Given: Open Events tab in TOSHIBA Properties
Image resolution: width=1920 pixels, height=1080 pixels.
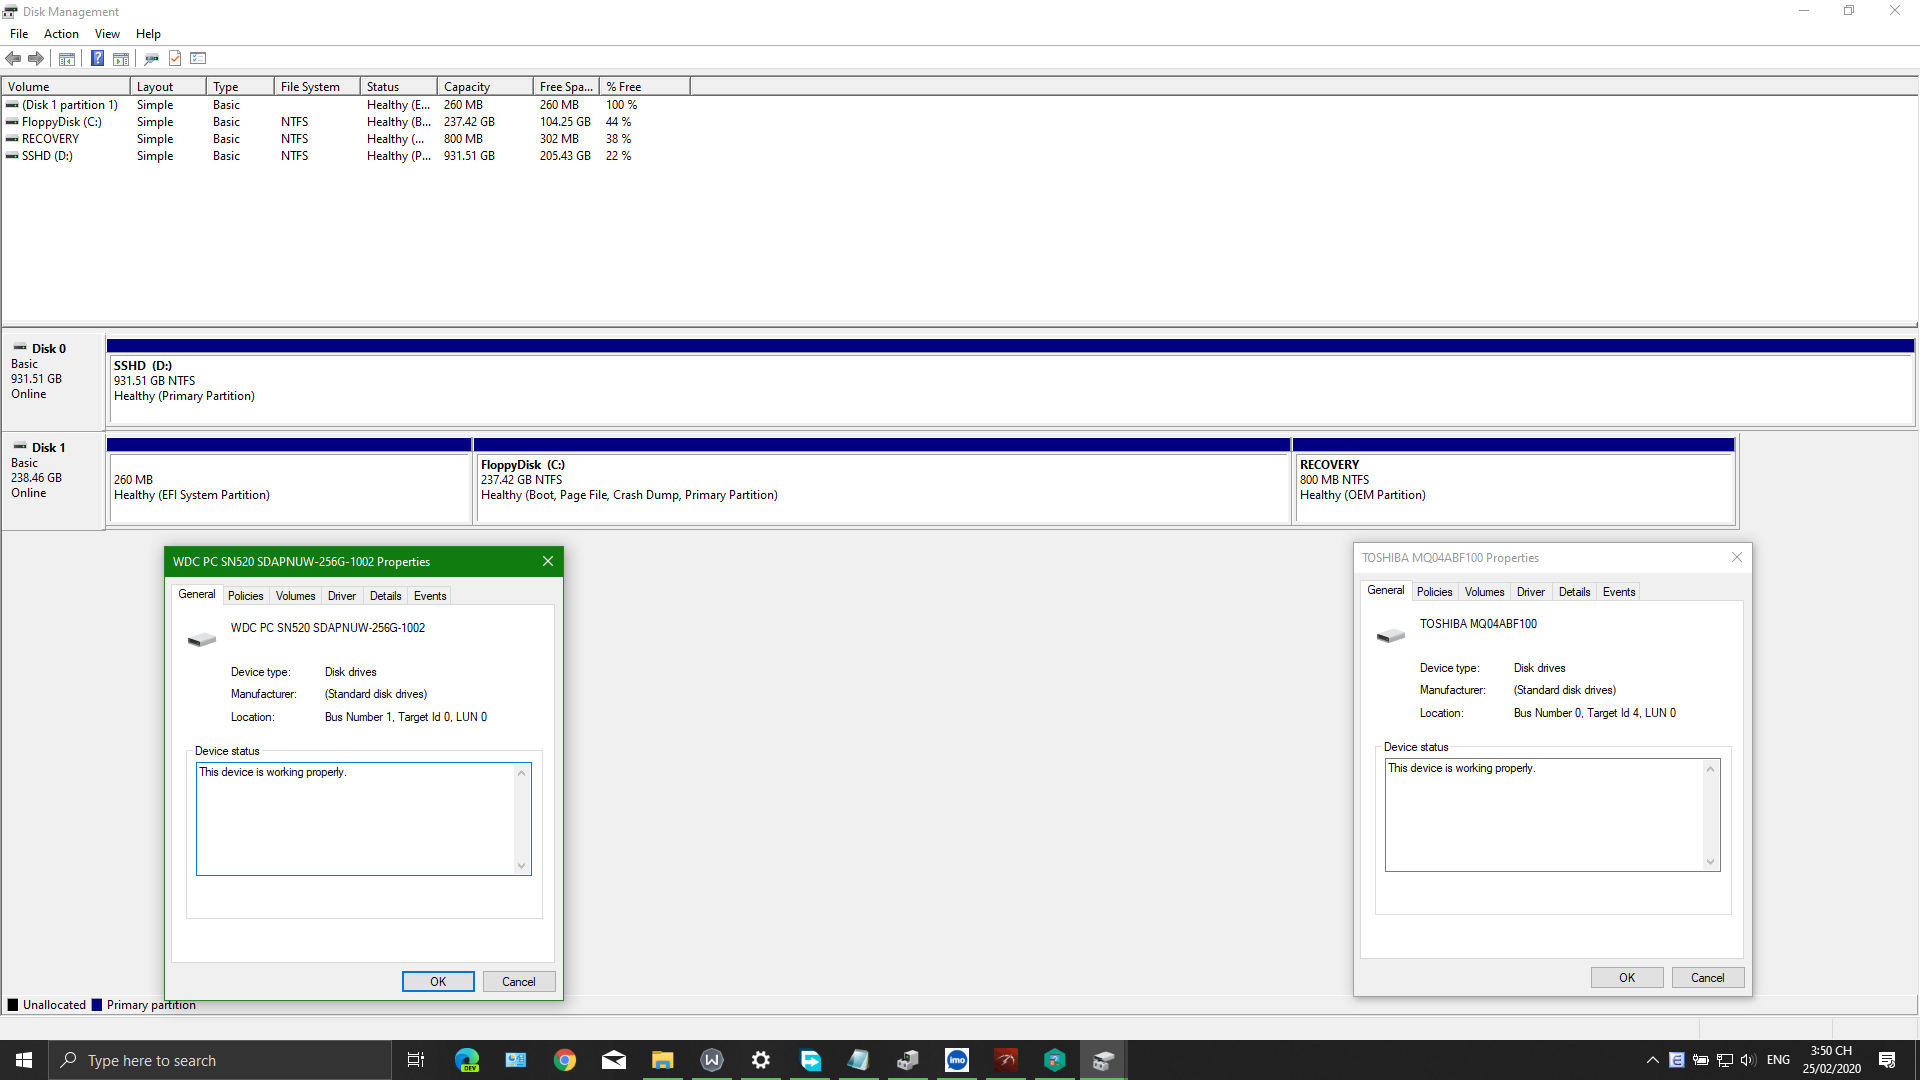Looking at the screenshot, I should tap(1619, 592).
